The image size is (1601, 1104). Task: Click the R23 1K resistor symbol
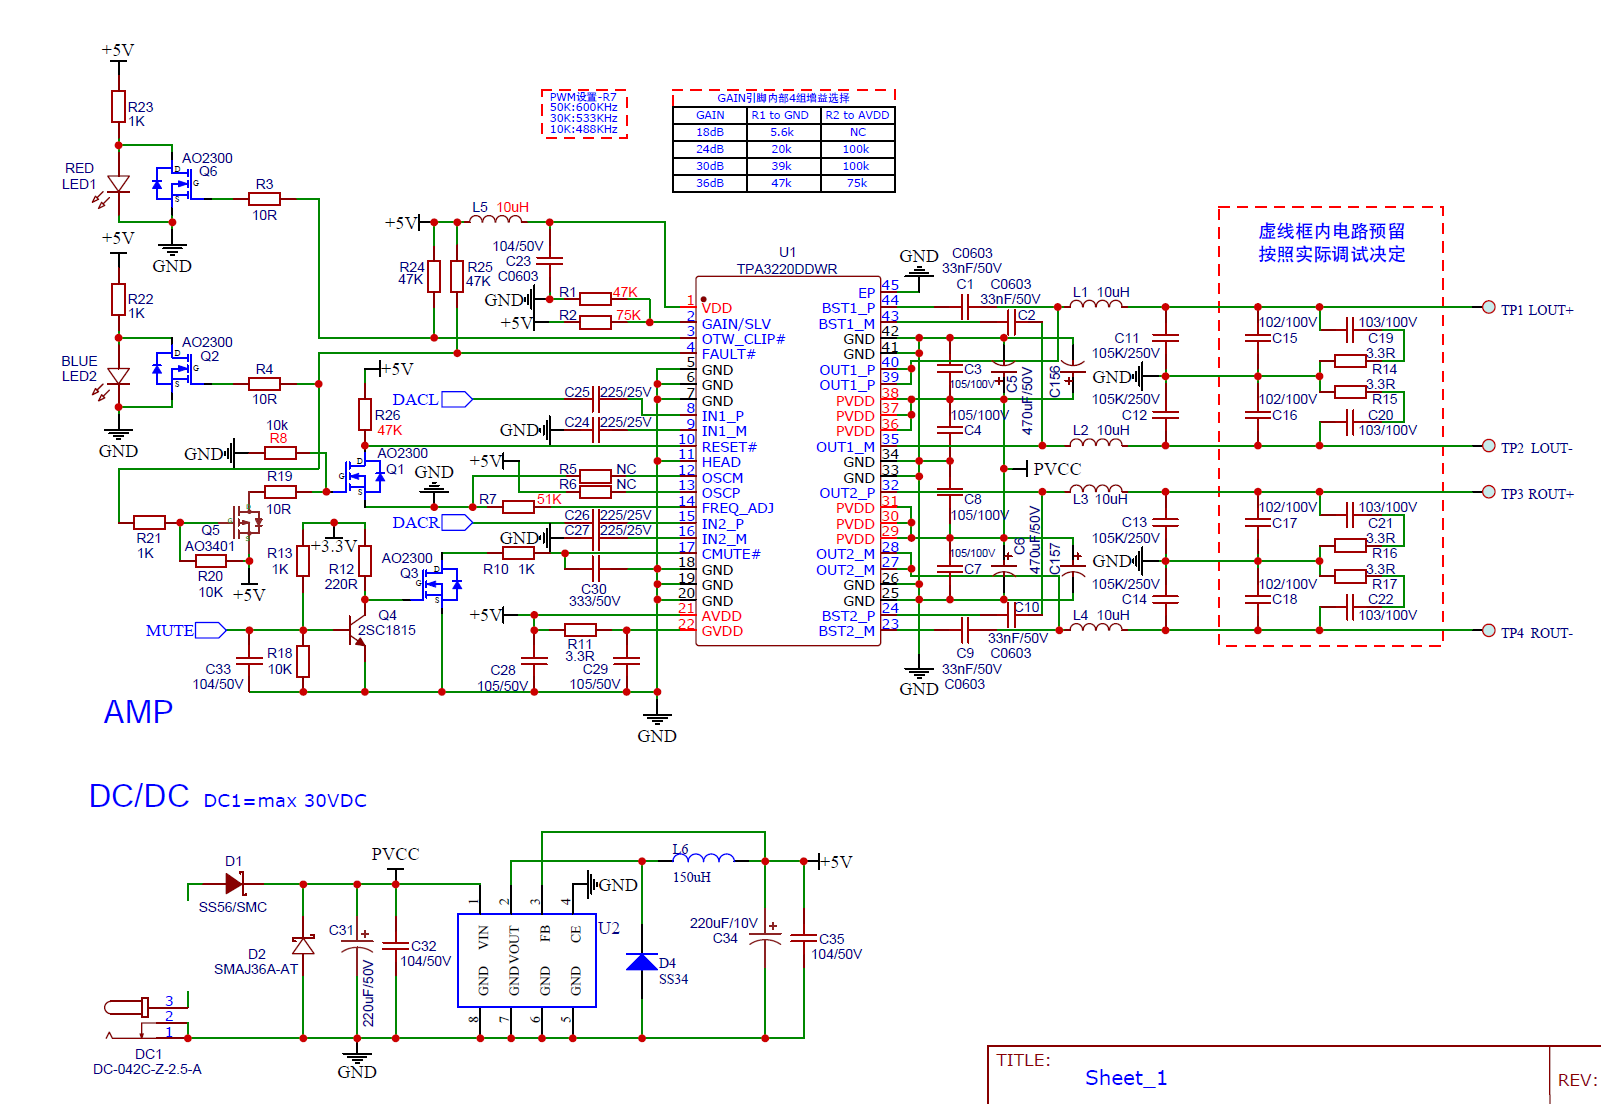[118, 106]
